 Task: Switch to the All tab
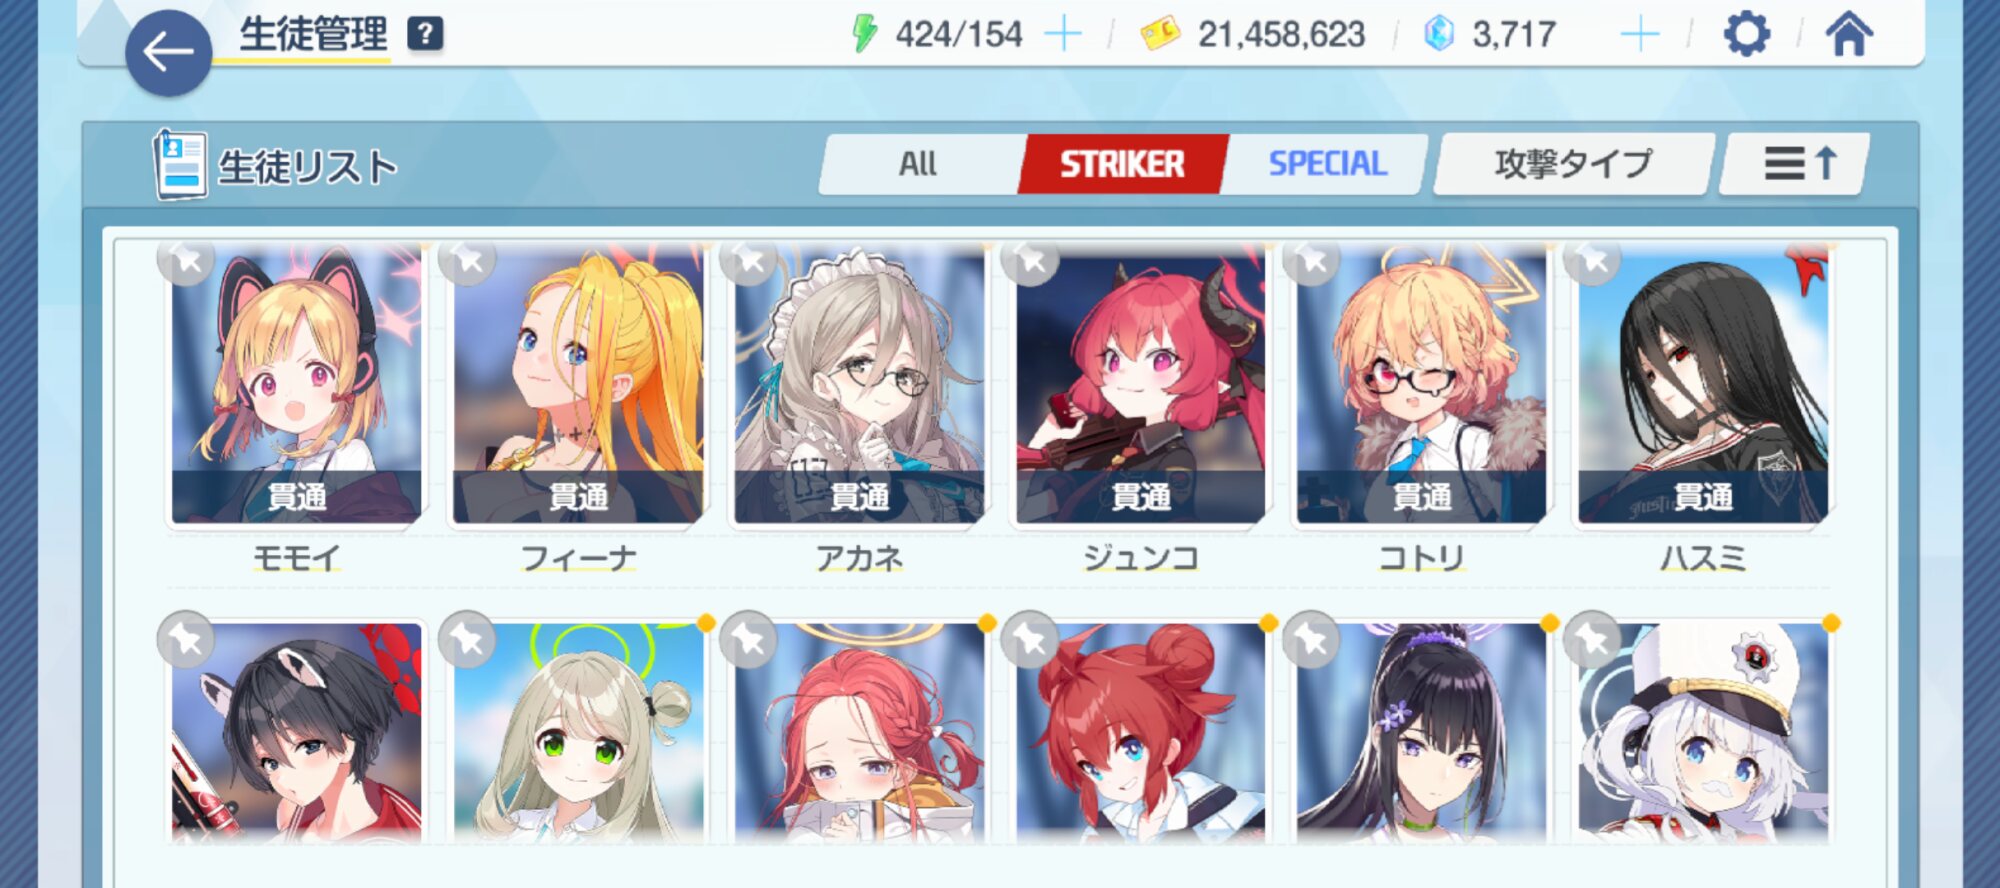919,164
